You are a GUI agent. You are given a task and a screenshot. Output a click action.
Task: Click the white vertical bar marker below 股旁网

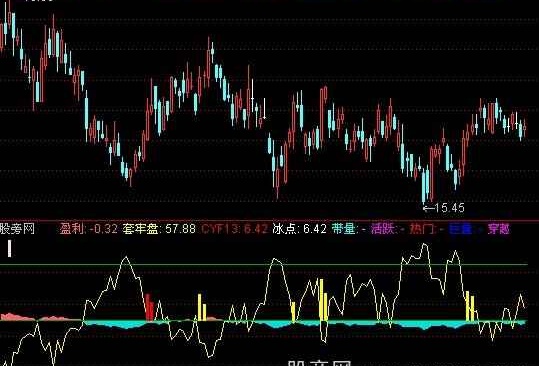click(10, 248)
